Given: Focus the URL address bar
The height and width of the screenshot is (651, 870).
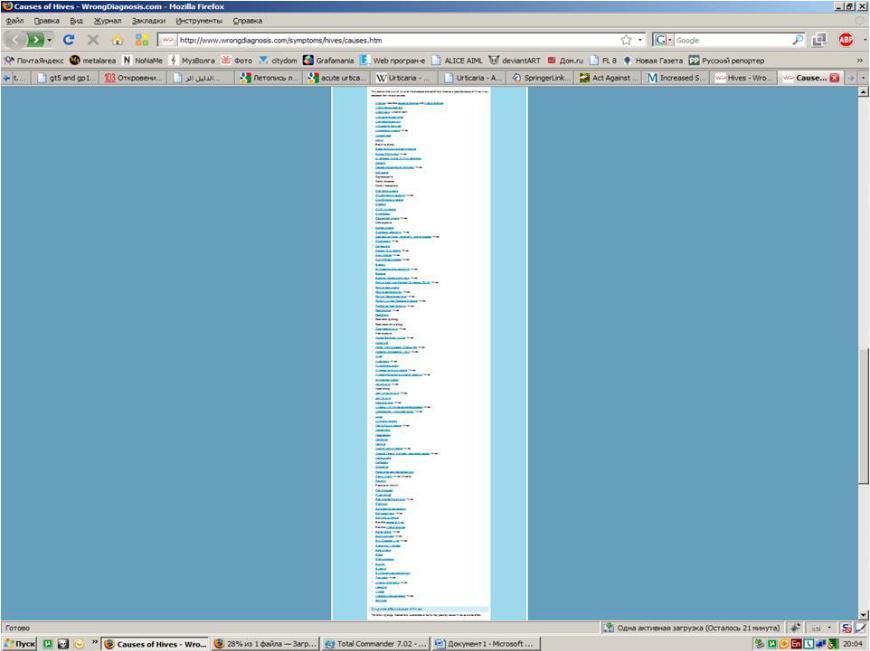Looking at the screenshot, I should pyautogui.click(x=397, y=40).
